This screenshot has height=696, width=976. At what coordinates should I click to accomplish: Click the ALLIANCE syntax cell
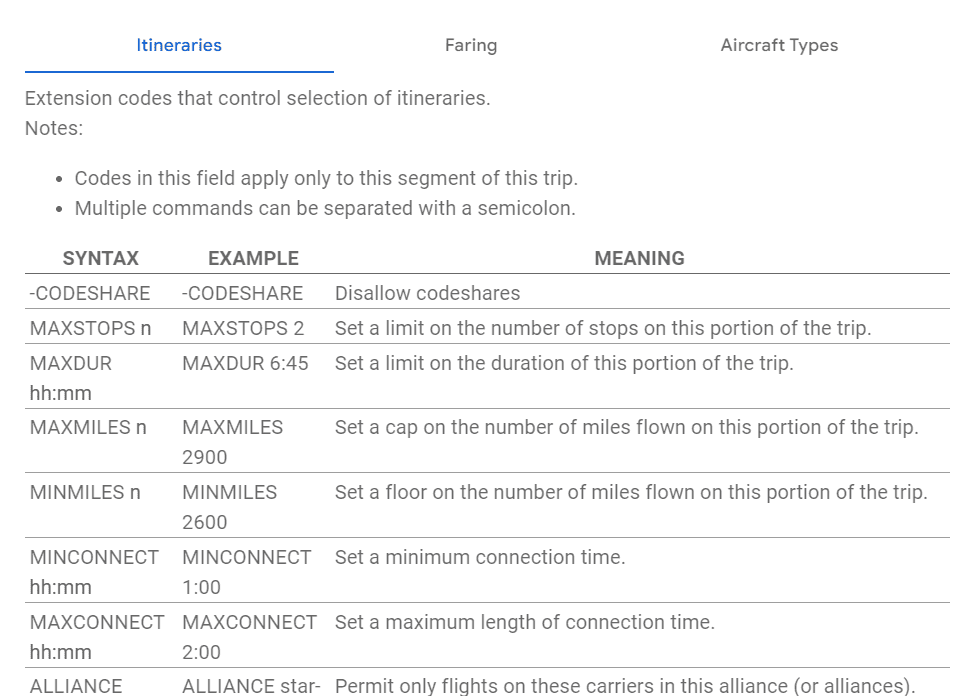(76, 686)
